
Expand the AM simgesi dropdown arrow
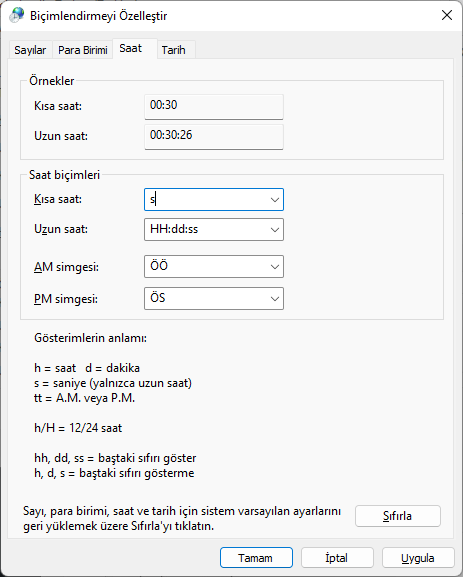(275, 267)
